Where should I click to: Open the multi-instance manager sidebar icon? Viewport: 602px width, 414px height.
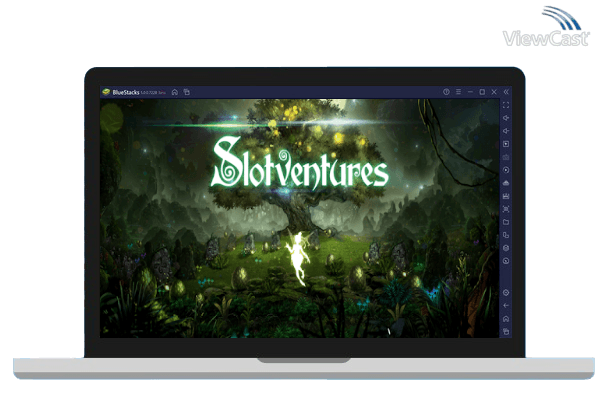[506, 235]
